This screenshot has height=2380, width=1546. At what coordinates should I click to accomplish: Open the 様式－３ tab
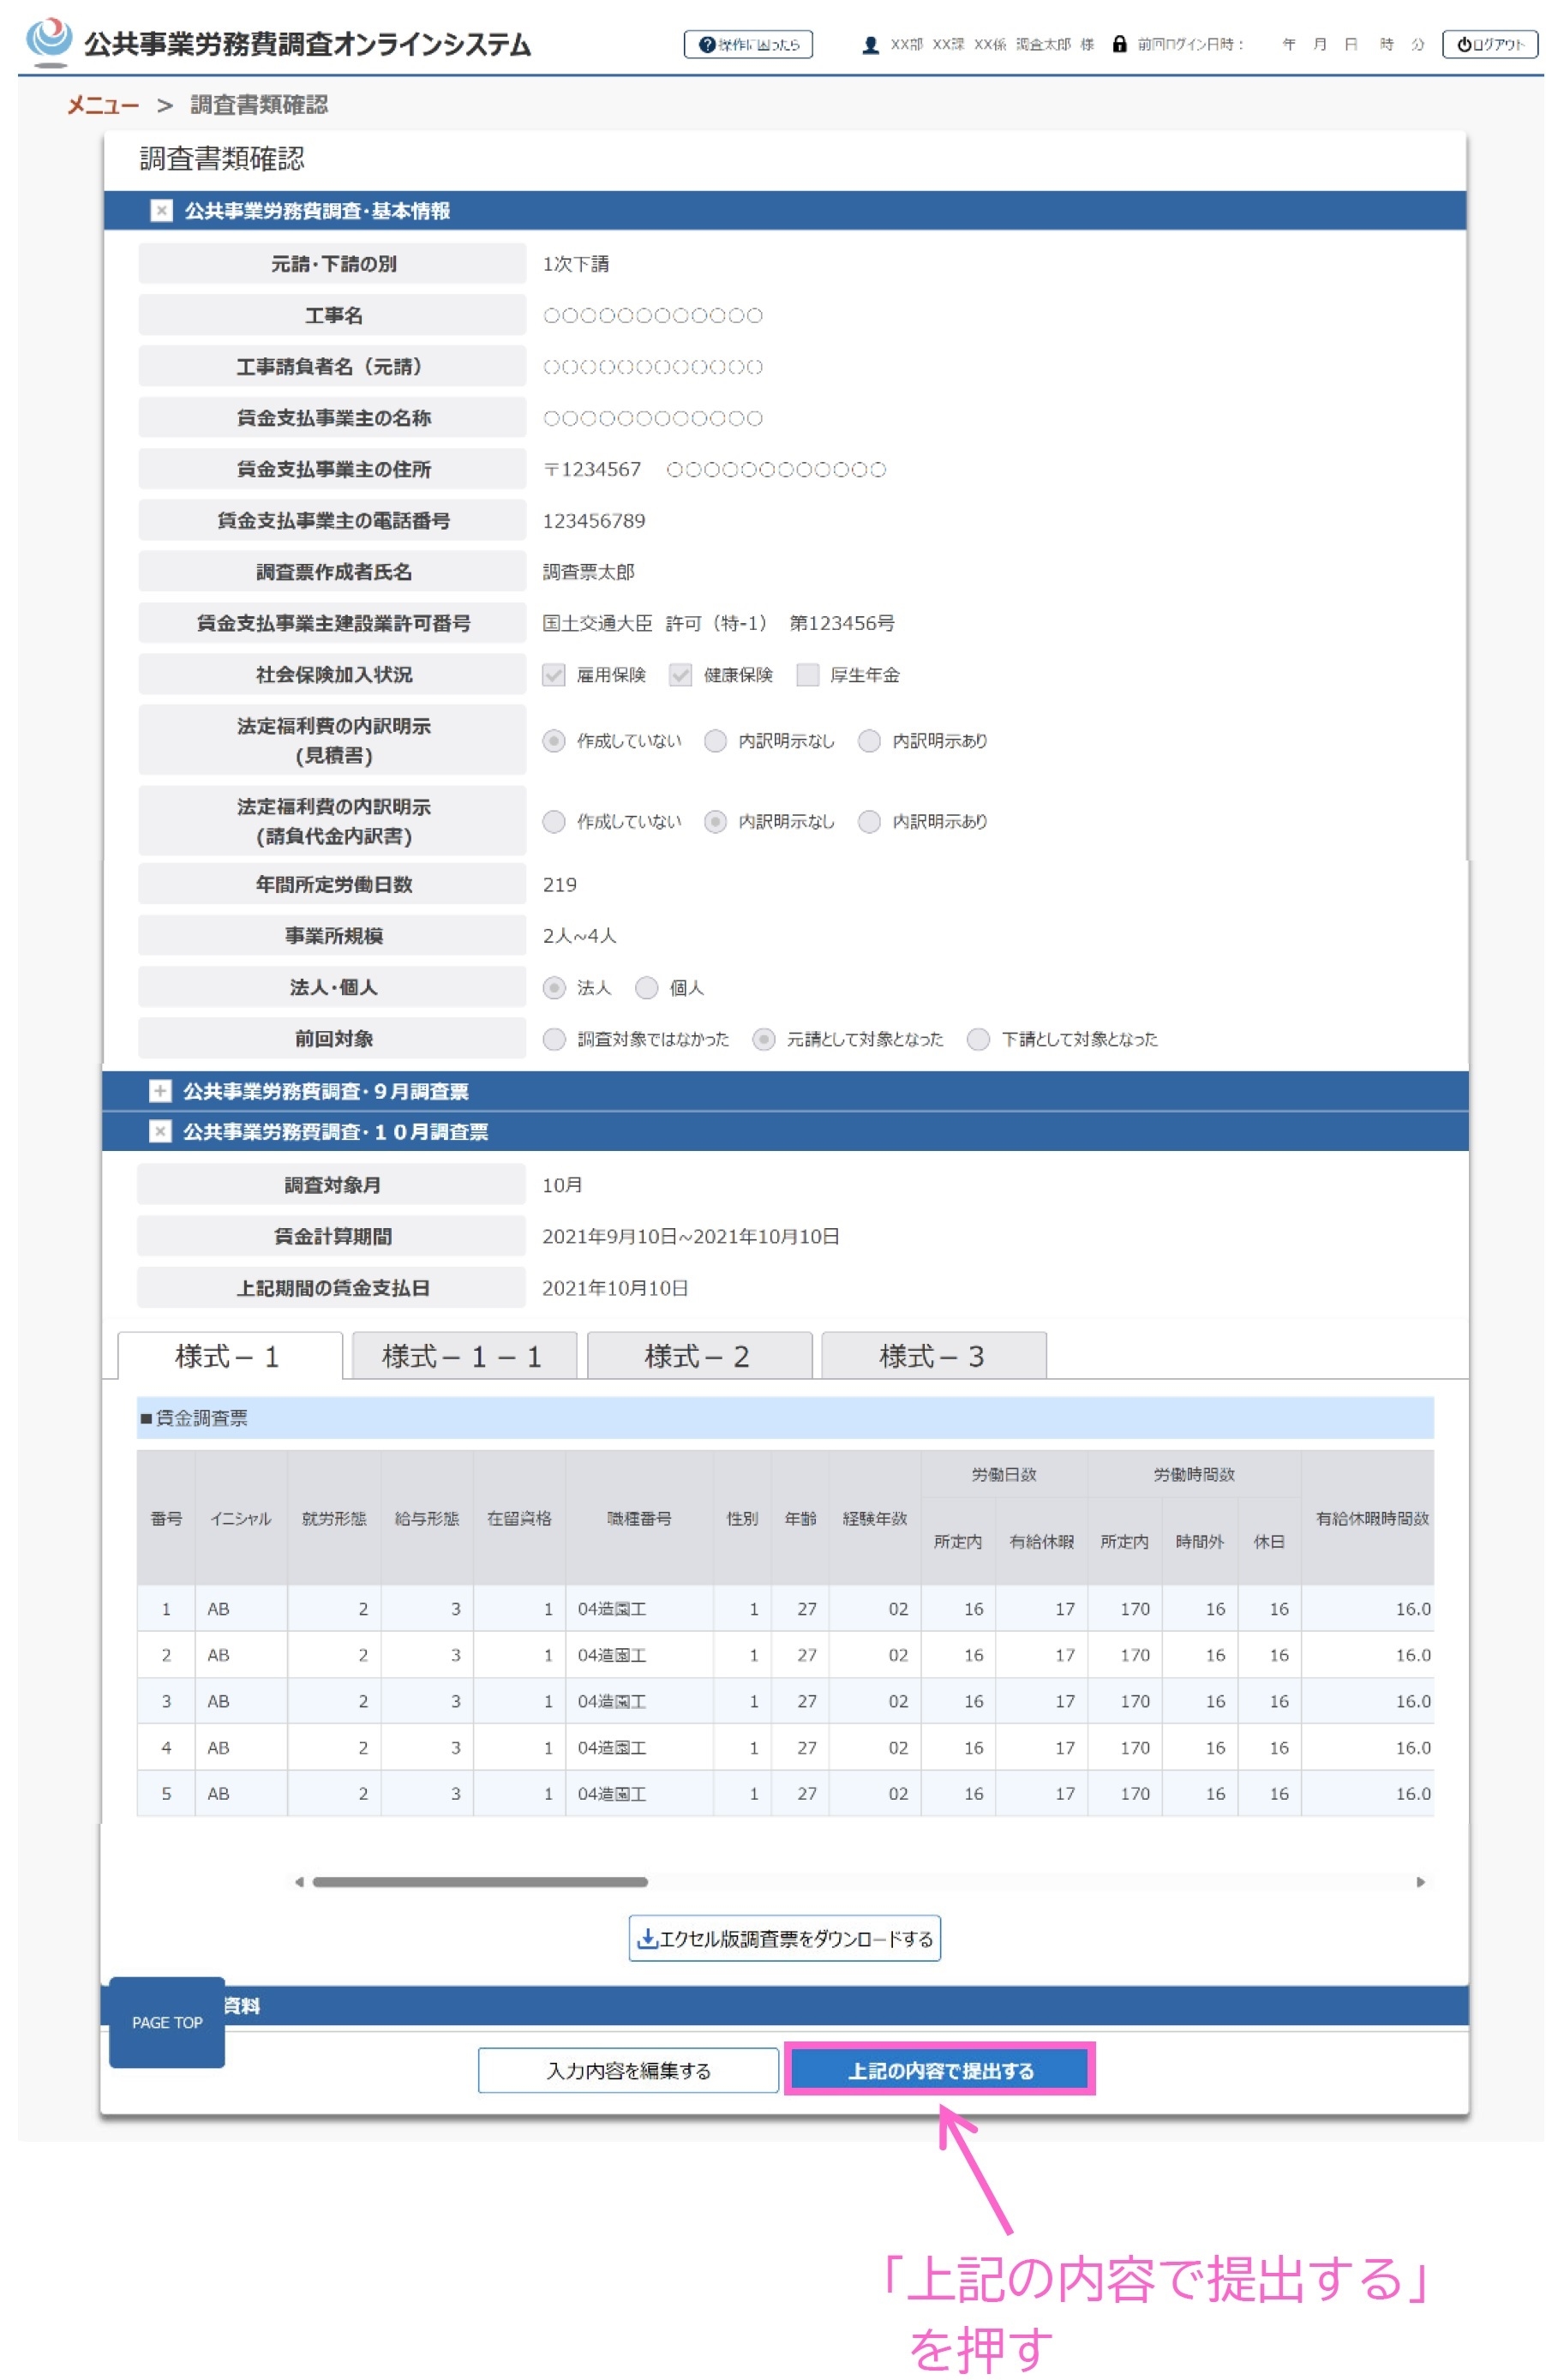[x=933, y=1355]
